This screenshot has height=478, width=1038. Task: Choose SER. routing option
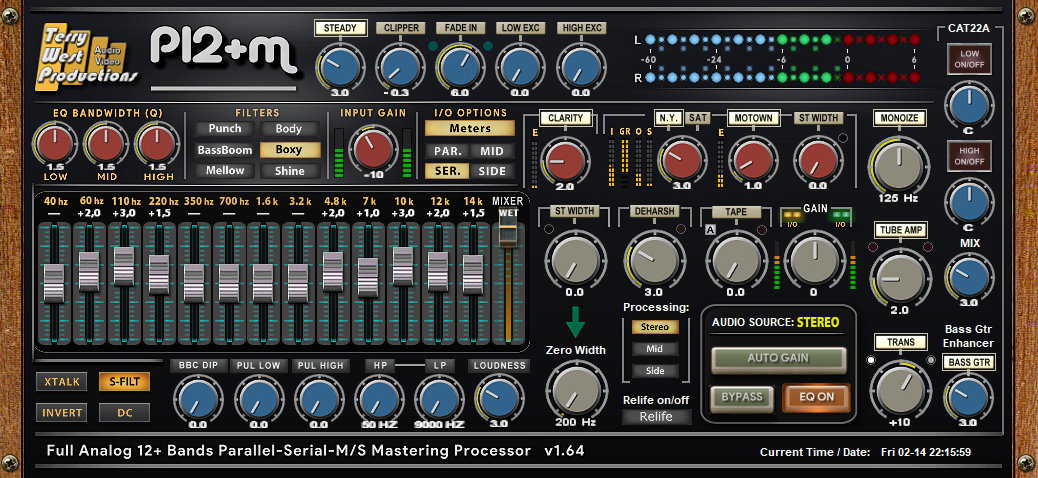448,171
